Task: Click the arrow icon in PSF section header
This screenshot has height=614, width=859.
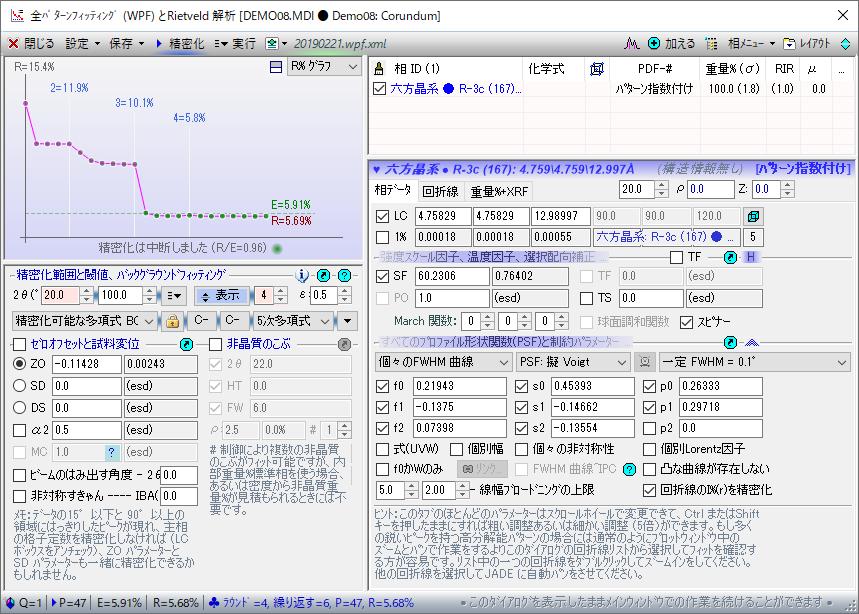Action: pos(730,343)
